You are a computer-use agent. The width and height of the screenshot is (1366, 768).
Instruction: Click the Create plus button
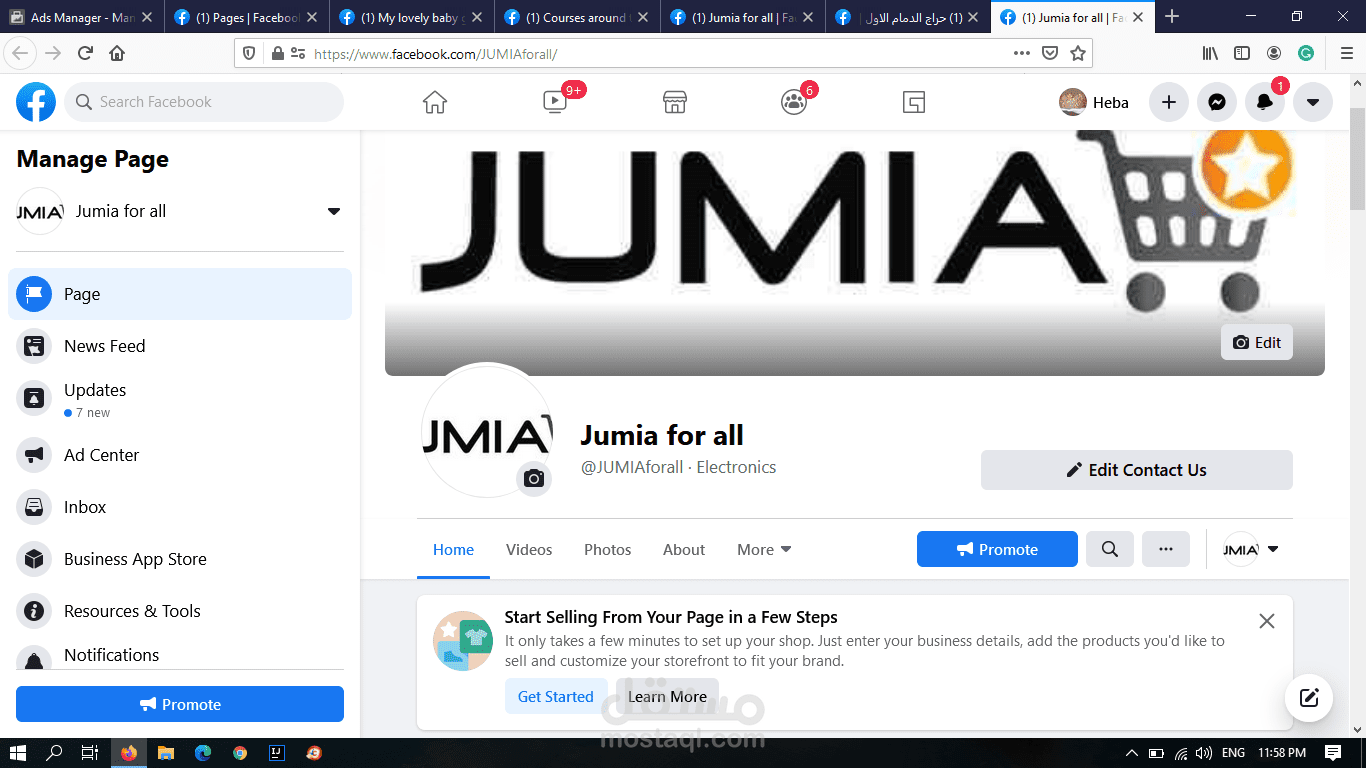click(1168, 102)
